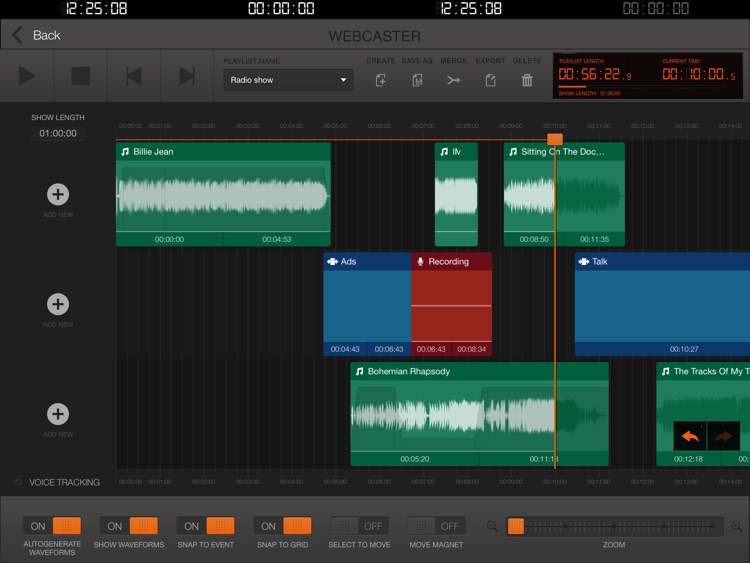Stop playback with the stop button
This screenshot has width=750, height=563.
pyautogui.click(x=80, y=76)
